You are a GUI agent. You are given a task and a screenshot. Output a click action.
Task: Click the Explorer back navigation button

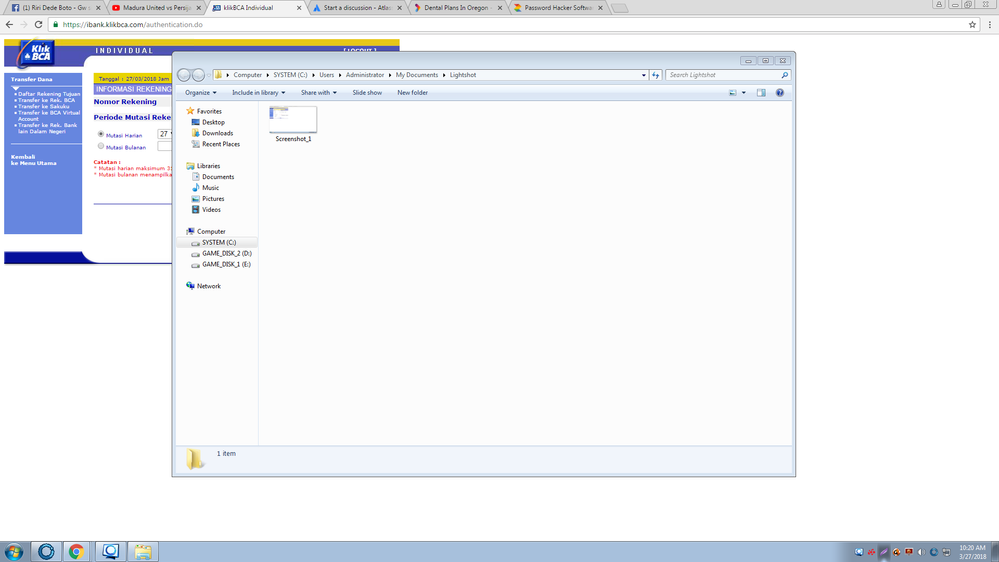[184, 75]
